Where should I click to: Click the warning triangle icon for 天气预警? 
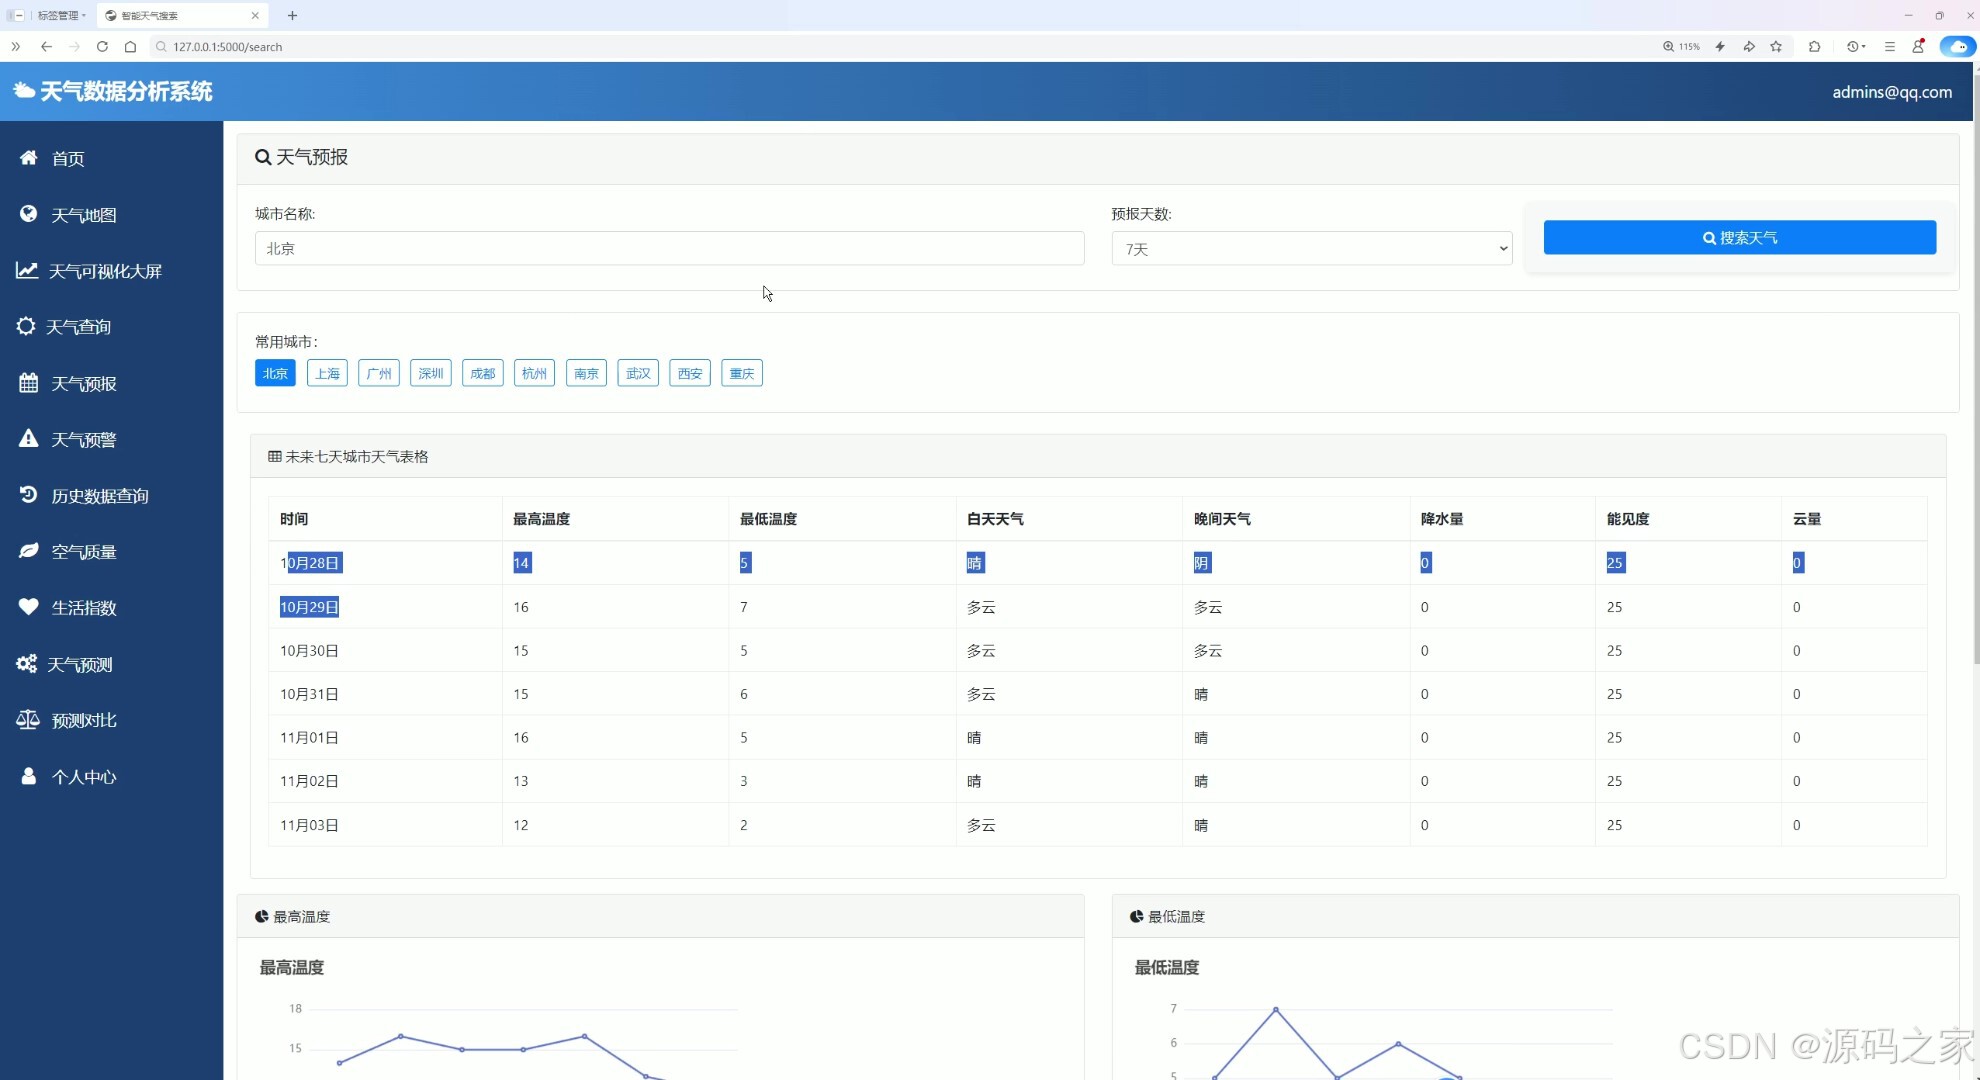(x=28, y=439)
